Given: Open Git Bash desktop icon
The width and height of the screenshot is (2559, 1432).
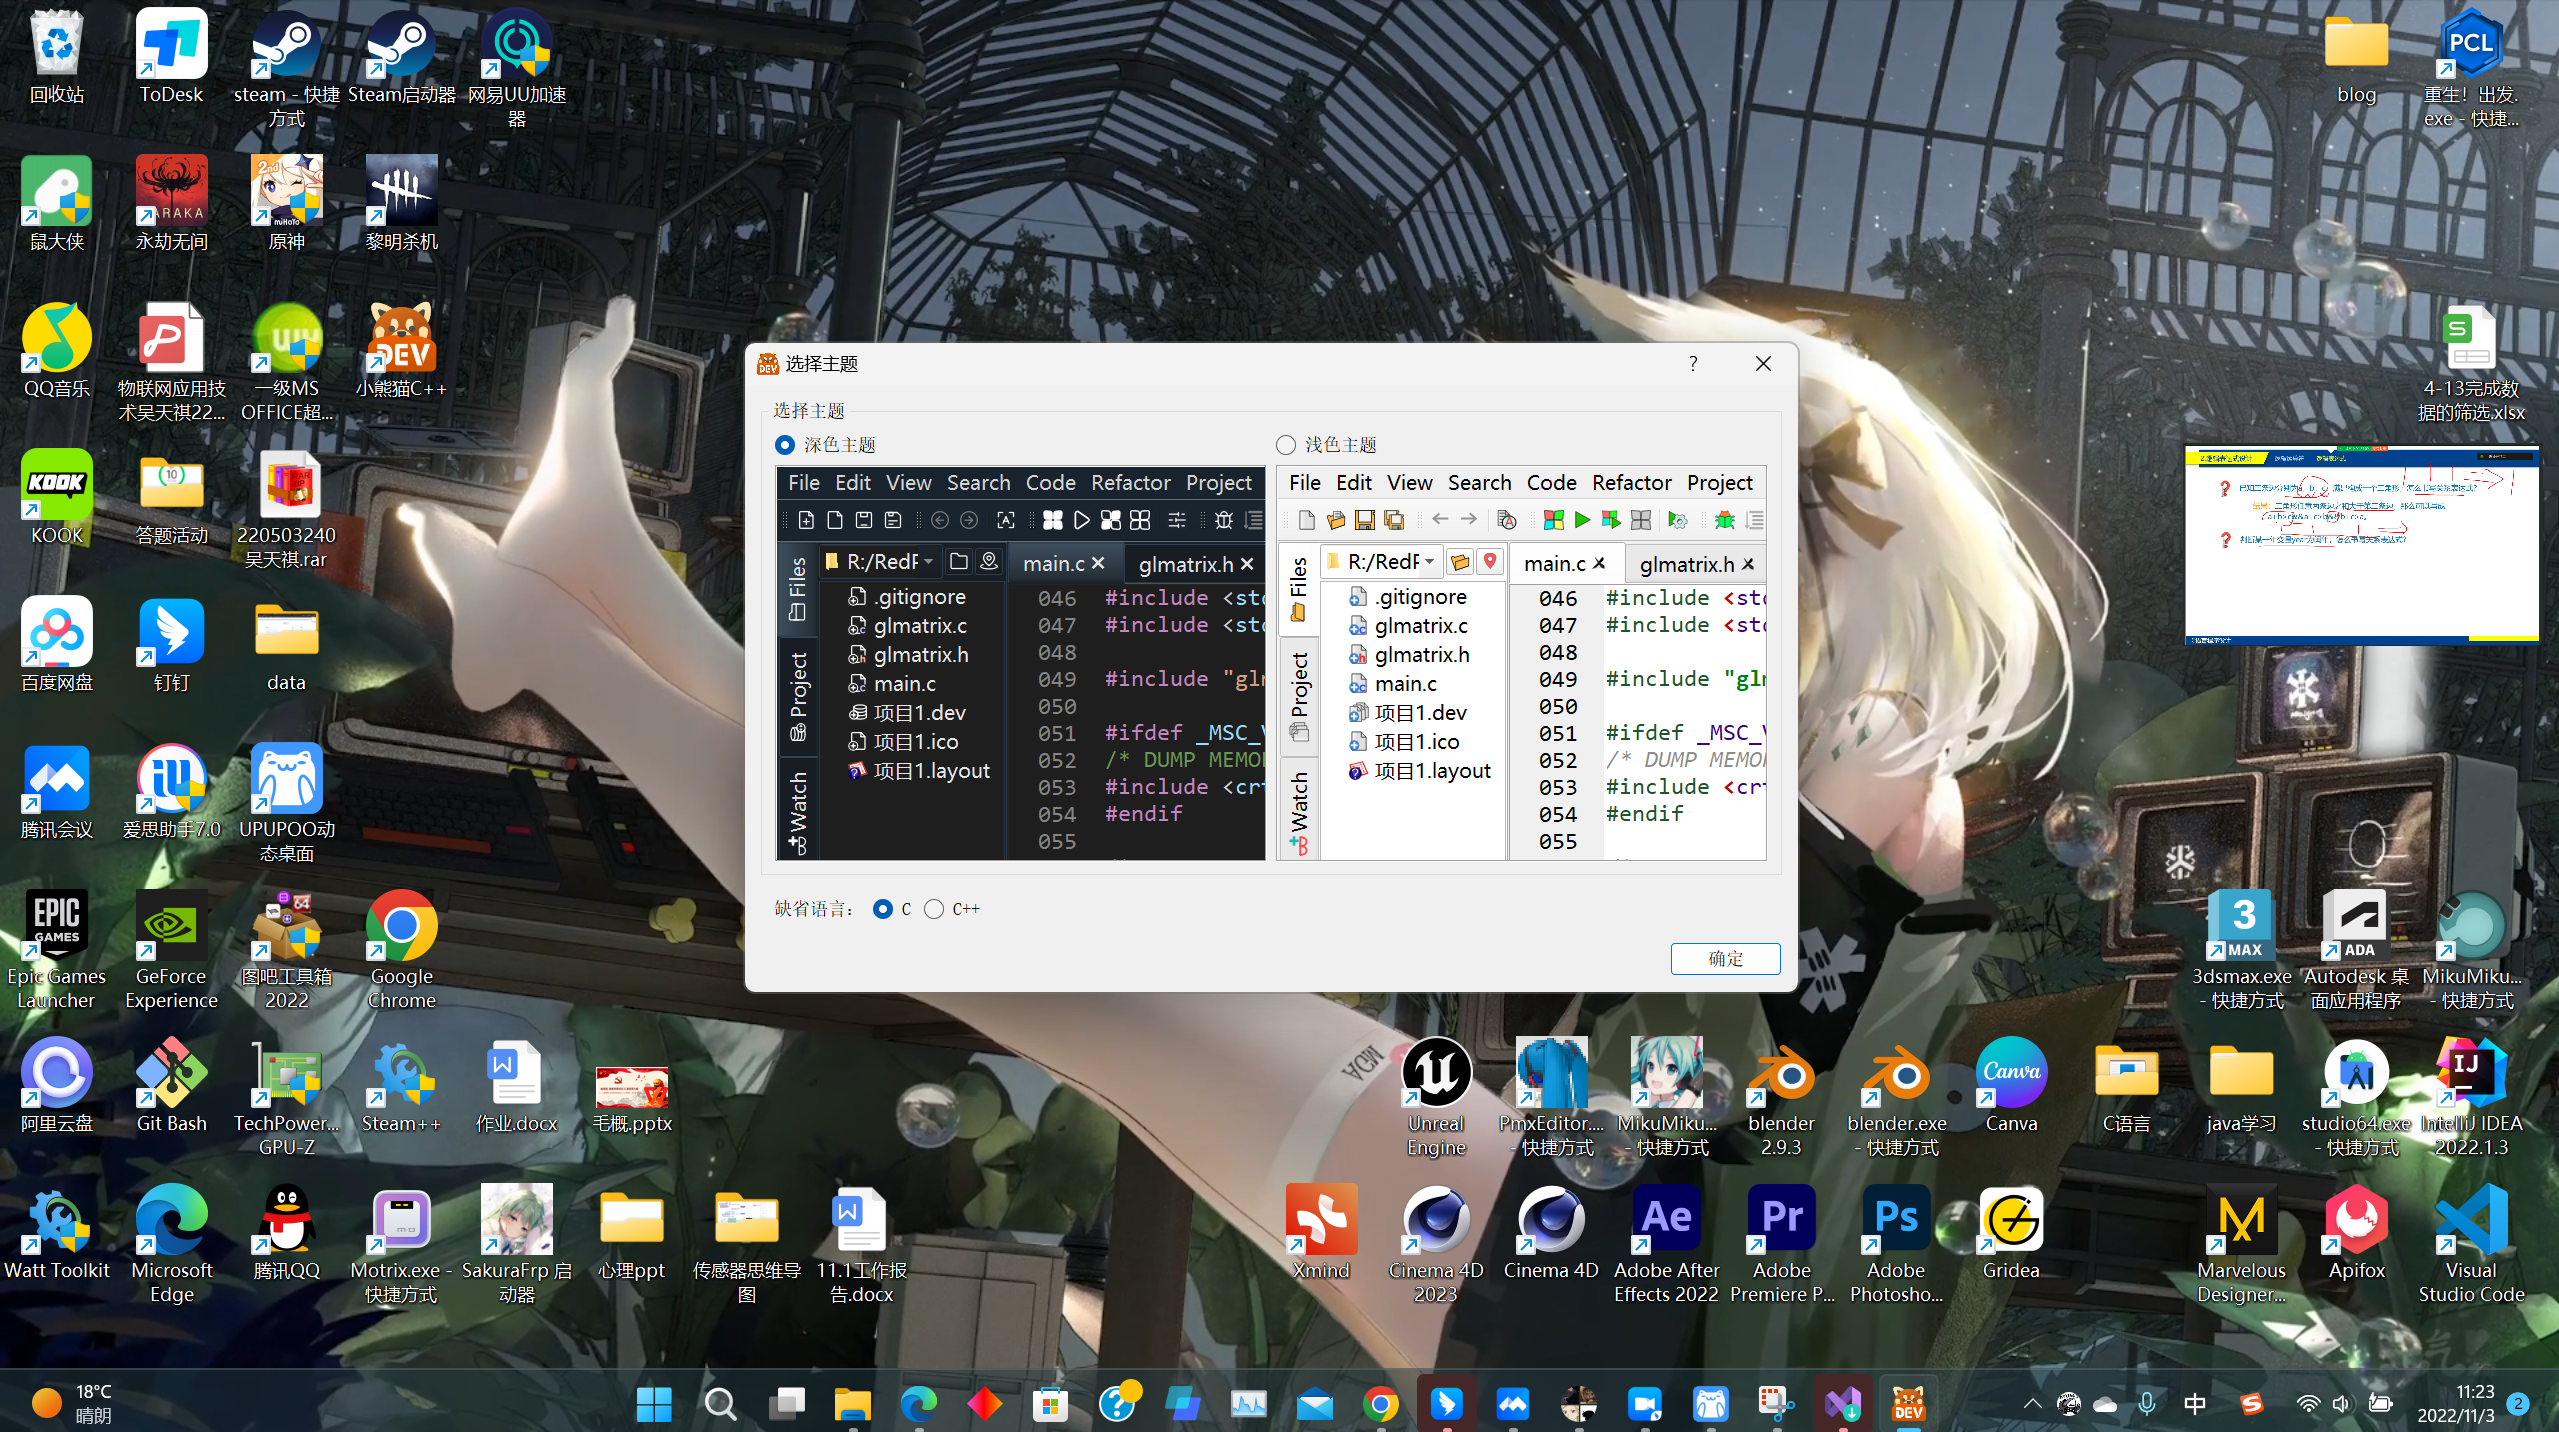Looking at the screenshot, I should [171, 1086].
